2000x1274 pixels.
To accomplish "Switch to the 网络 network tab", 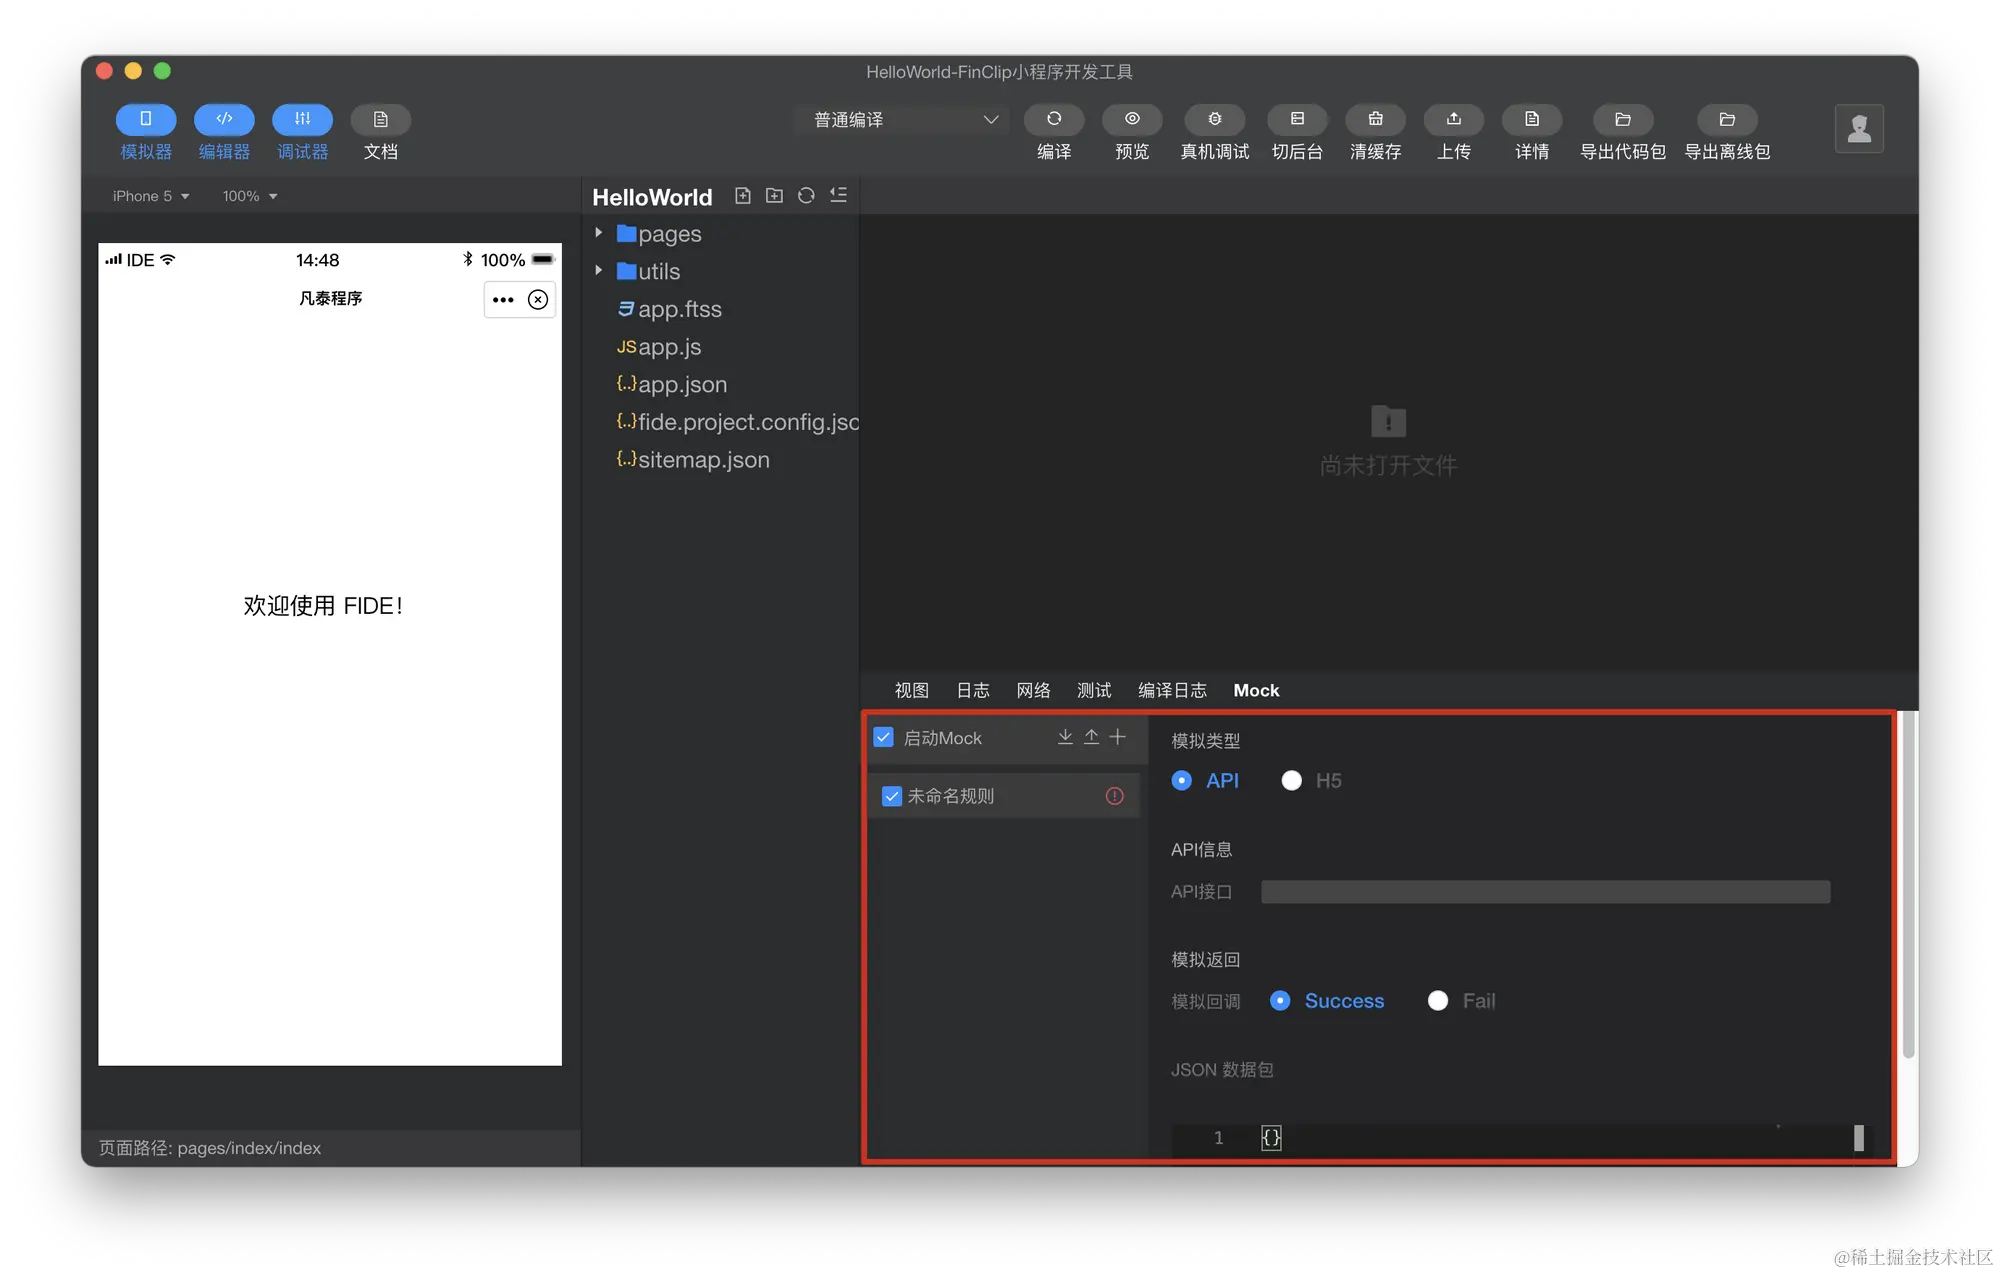I will point(1033,690).
